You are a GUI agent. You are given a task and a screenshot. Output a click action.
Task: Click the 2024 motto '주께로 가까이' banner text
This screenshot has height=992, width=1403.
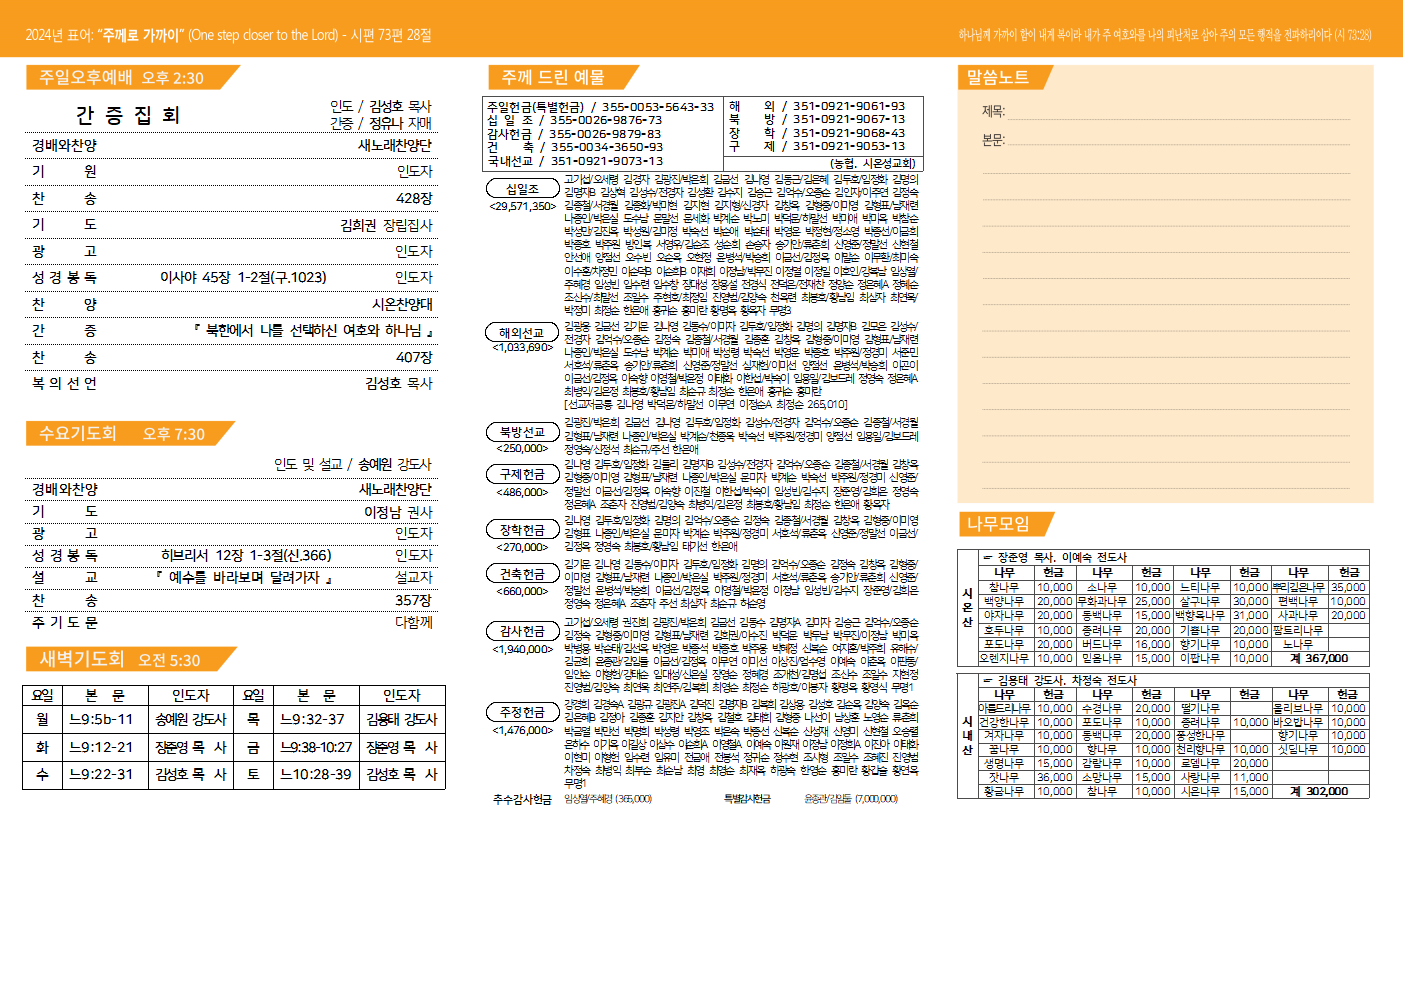(x=141, y=35)
